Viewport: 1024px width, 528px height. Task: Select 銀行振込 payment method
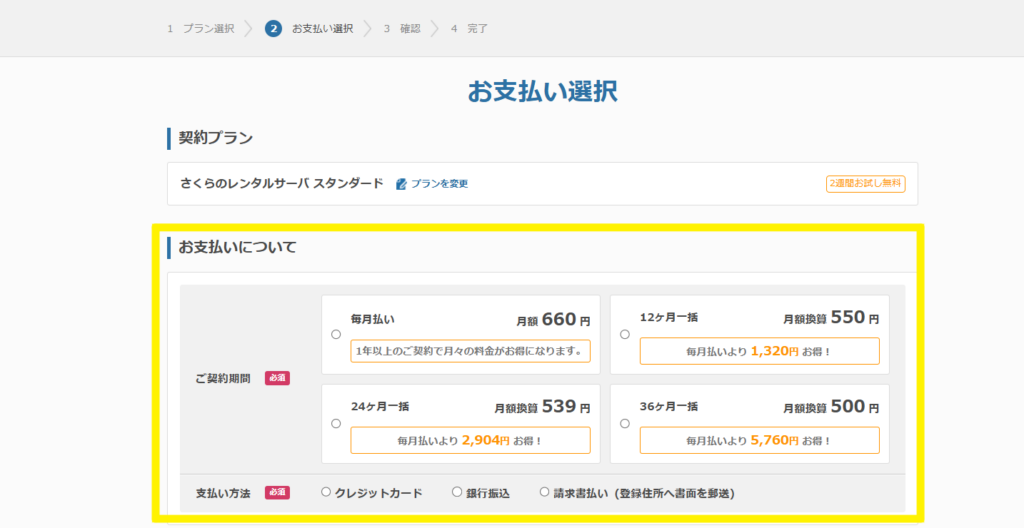pyautogui.click(x=457, y=492)
